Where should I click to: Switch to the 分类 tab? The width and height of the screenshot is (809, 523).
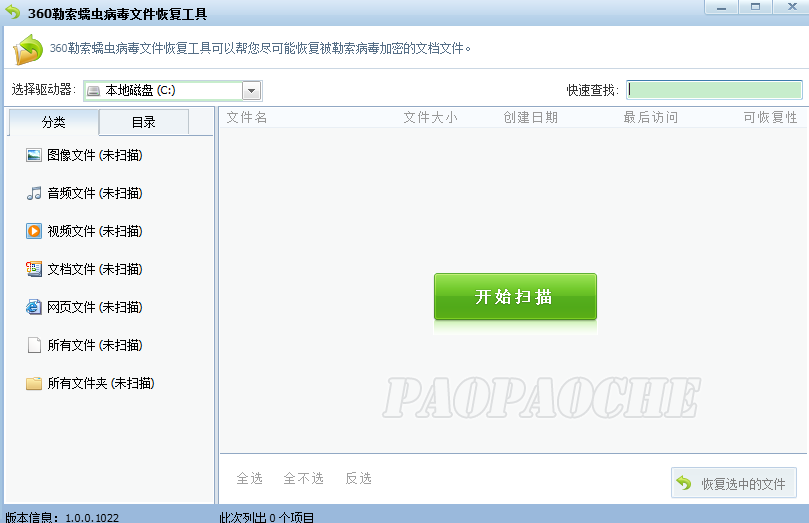(54, 122)
